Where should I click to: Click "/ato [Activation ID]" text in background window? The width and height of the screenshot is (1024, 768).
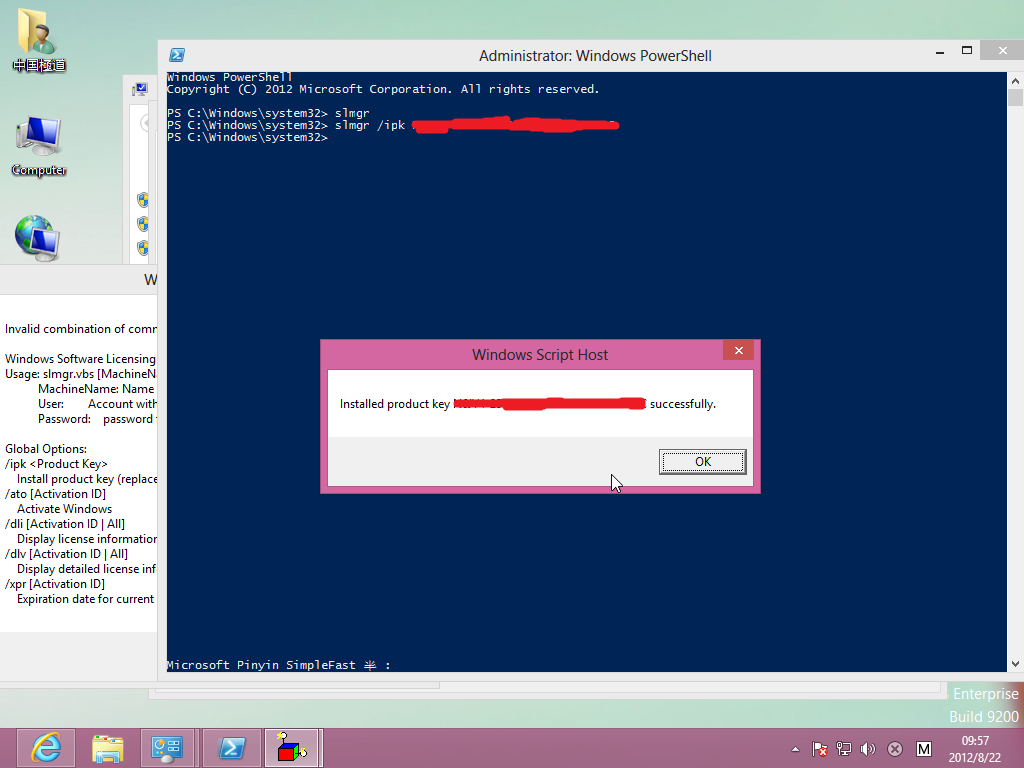(x=56, y=494)
